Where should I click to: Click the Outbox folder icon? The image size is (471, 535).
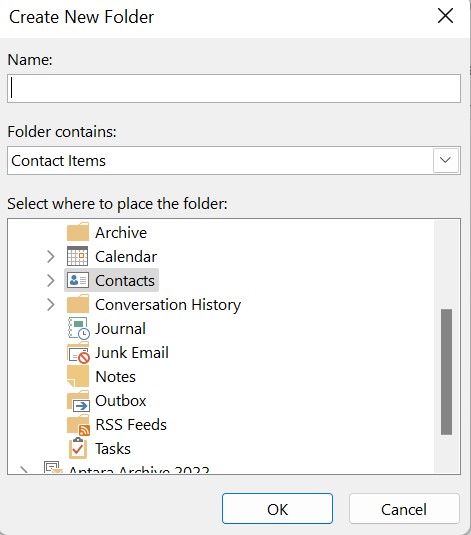(78, 401)
